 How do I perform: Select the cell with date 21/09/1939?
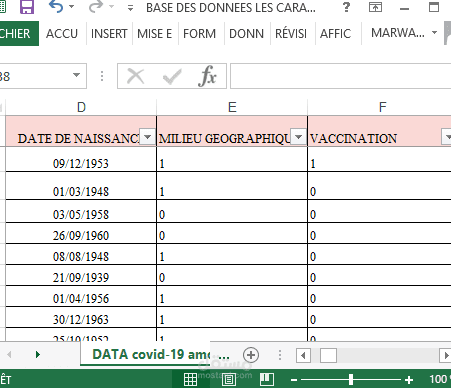(81, 275)
